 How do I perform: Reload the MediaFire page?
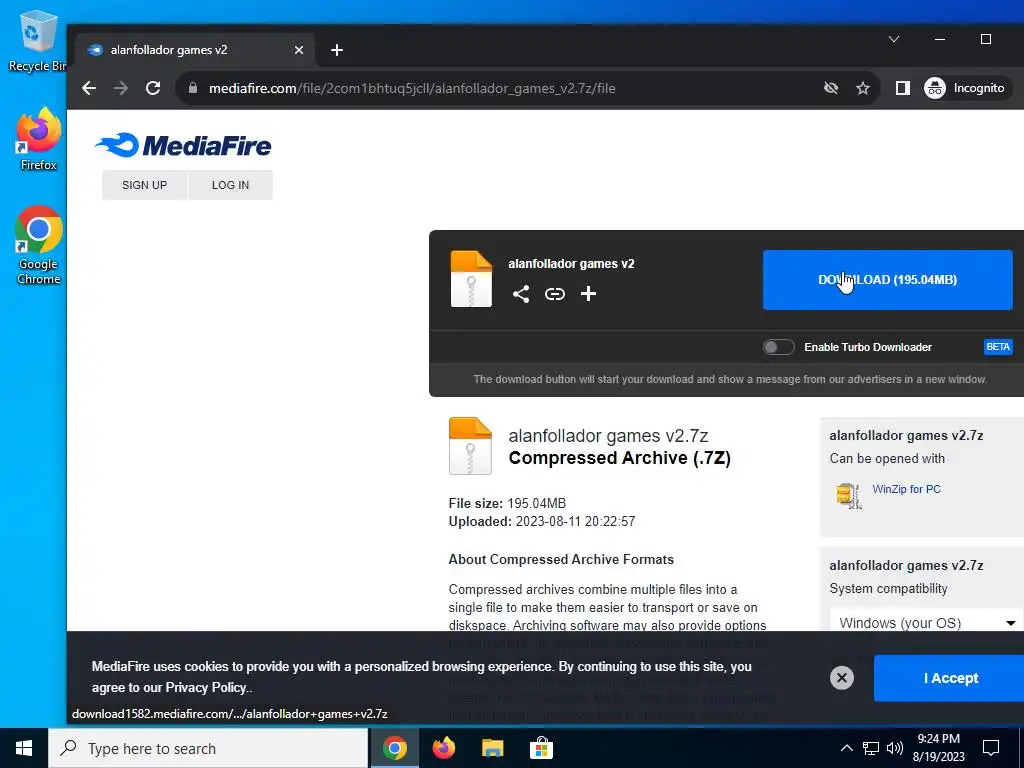coord(153,88)
